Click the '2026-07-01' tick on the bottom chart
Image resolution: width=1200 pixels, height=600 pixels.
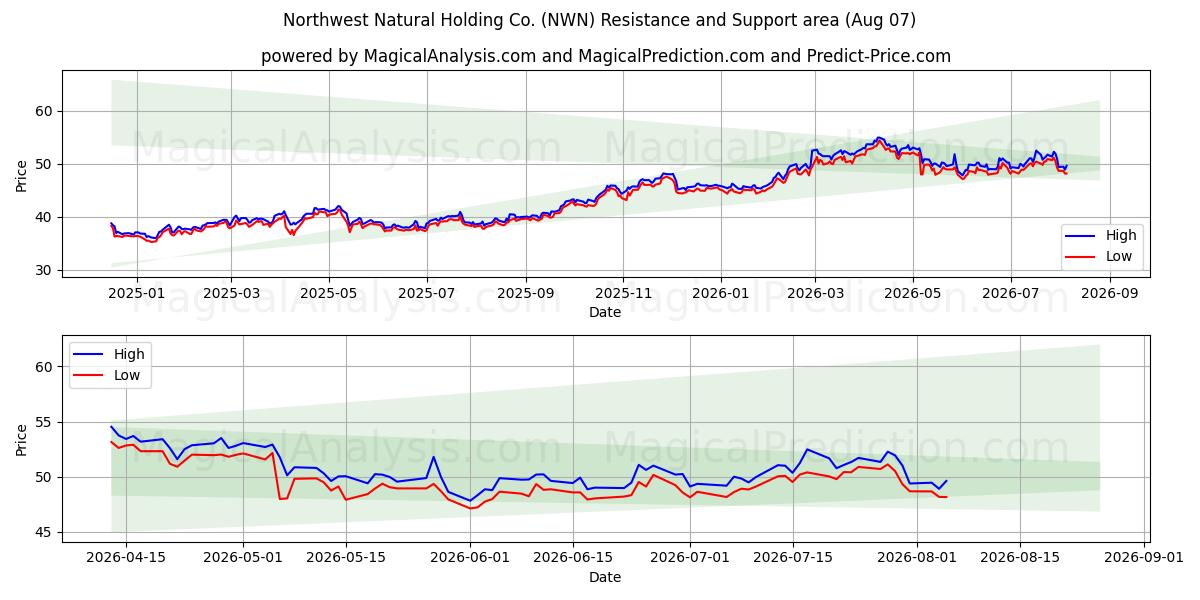pos(690,559)
